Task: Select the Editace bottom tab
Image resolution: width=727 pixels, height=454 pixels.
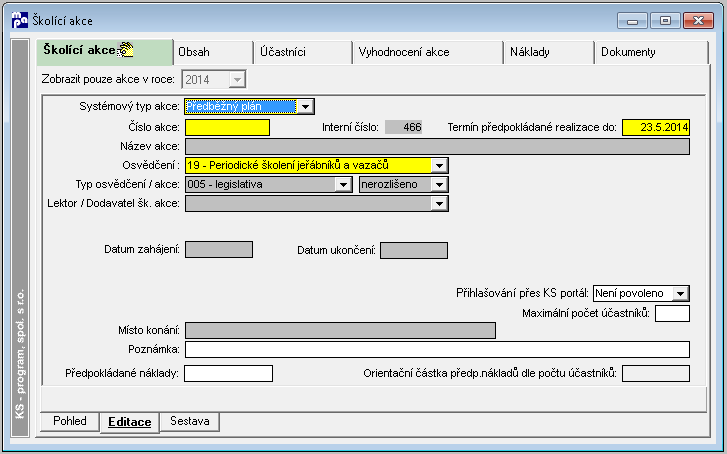Action: click(130, 422)
